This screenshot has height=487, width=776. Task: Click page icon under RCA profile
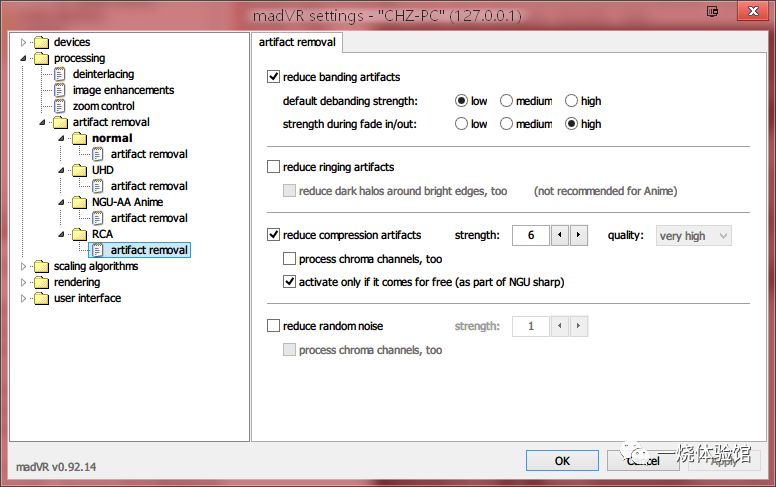click(x=98, y=250)
